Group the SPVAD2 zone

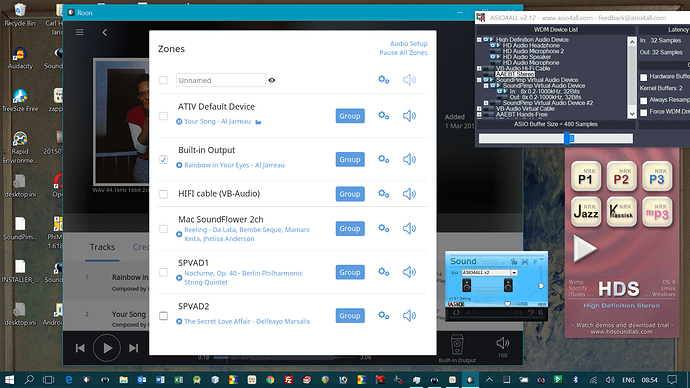[350, 315]
